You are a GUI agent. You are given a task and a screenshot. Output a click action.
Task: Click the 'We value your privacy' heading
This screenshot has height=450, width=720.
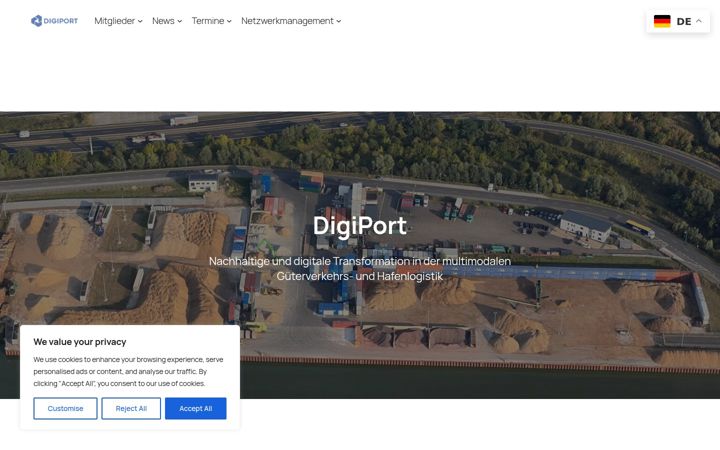click(x=80, y=342)
